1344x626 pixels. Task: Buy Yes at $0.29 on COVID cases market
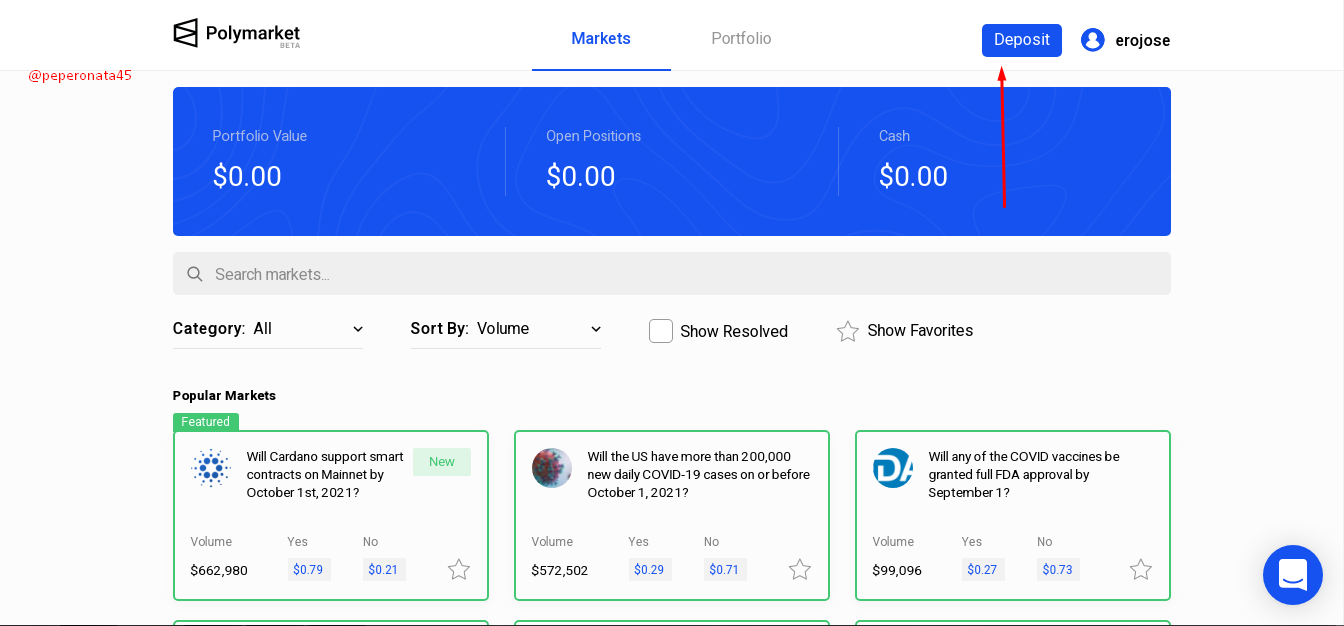(x=650, y=570)
